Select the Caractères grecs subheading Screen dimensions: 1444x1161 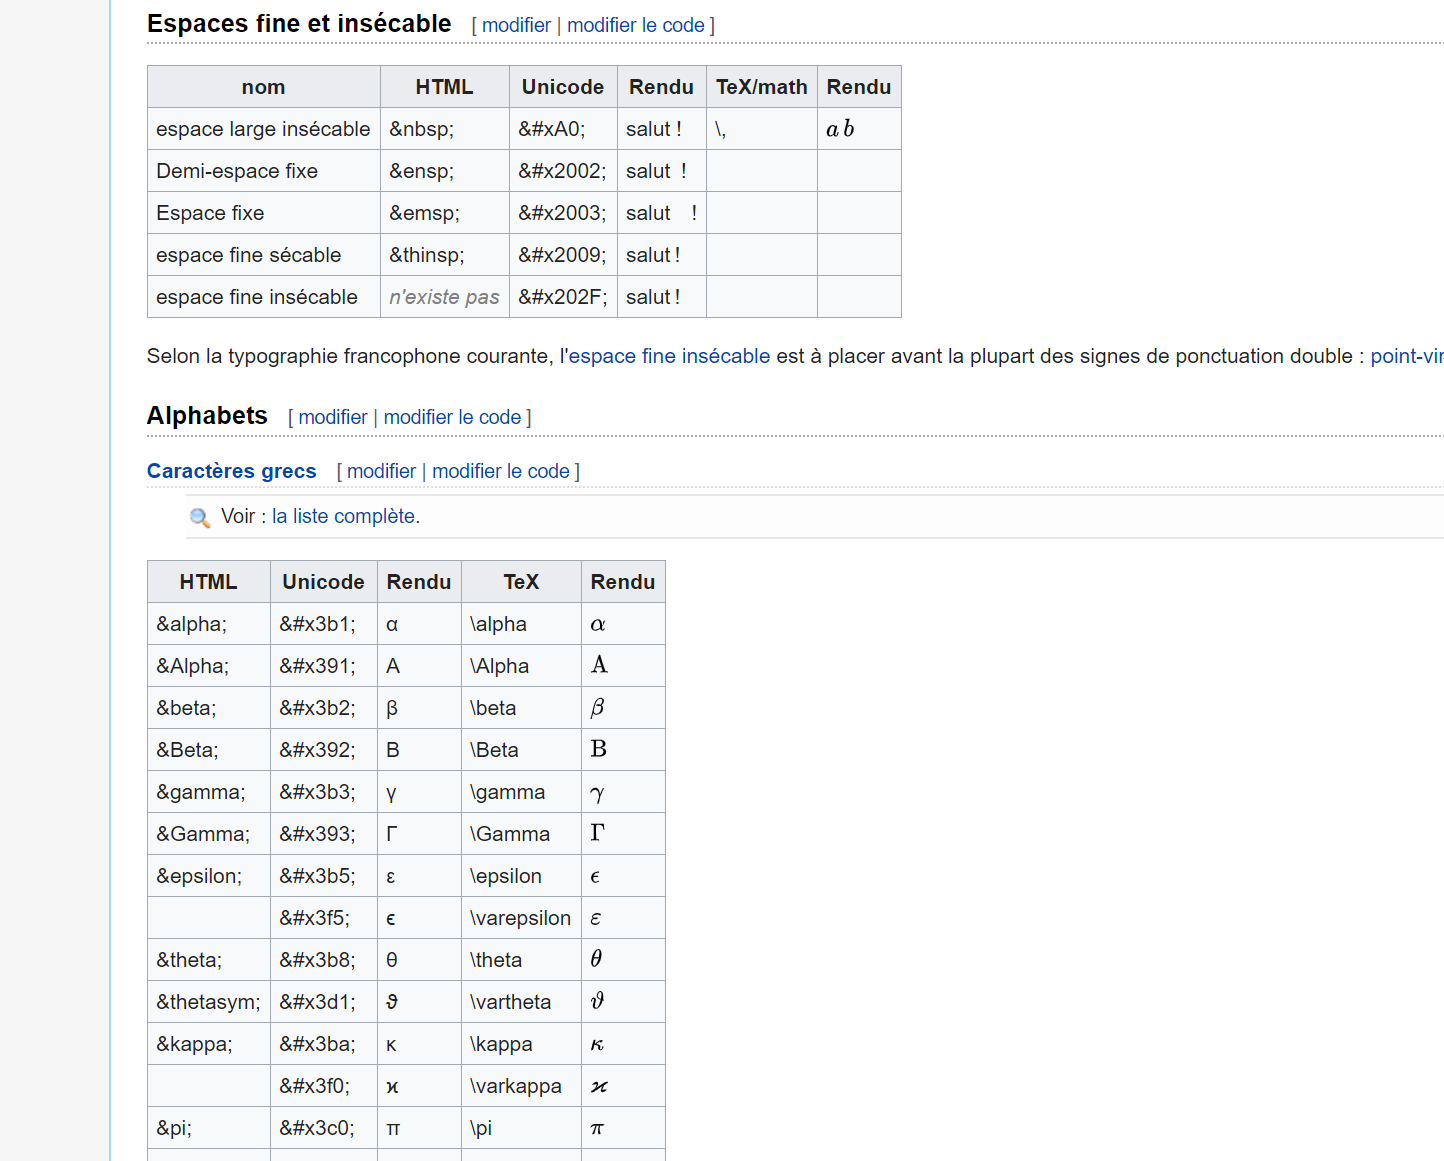[x=231, y=471]
